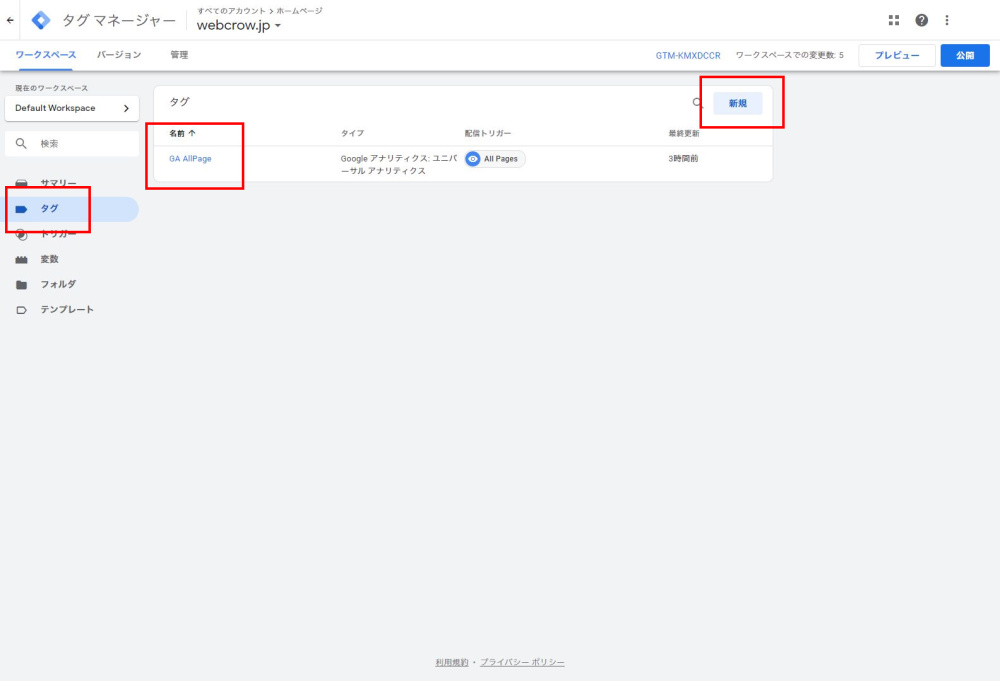Switch to the バージョン tab
This screenshot has height=681, width=1000.
[x=119, y=55]
